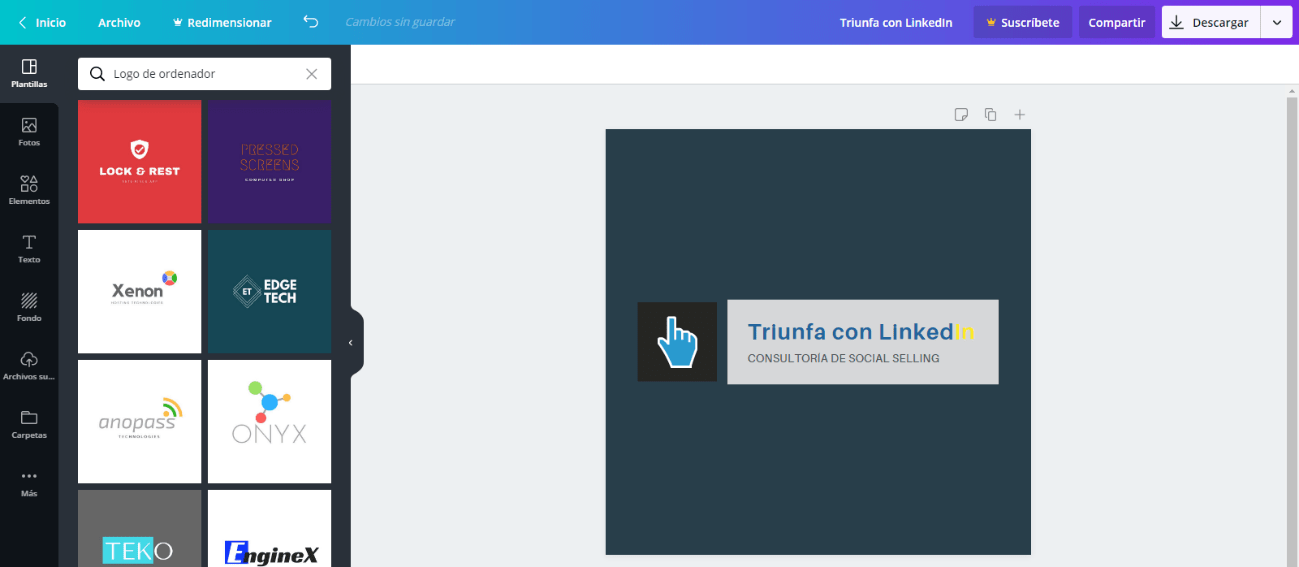
Task: Show more options with Más
Action: click(29, 482)
